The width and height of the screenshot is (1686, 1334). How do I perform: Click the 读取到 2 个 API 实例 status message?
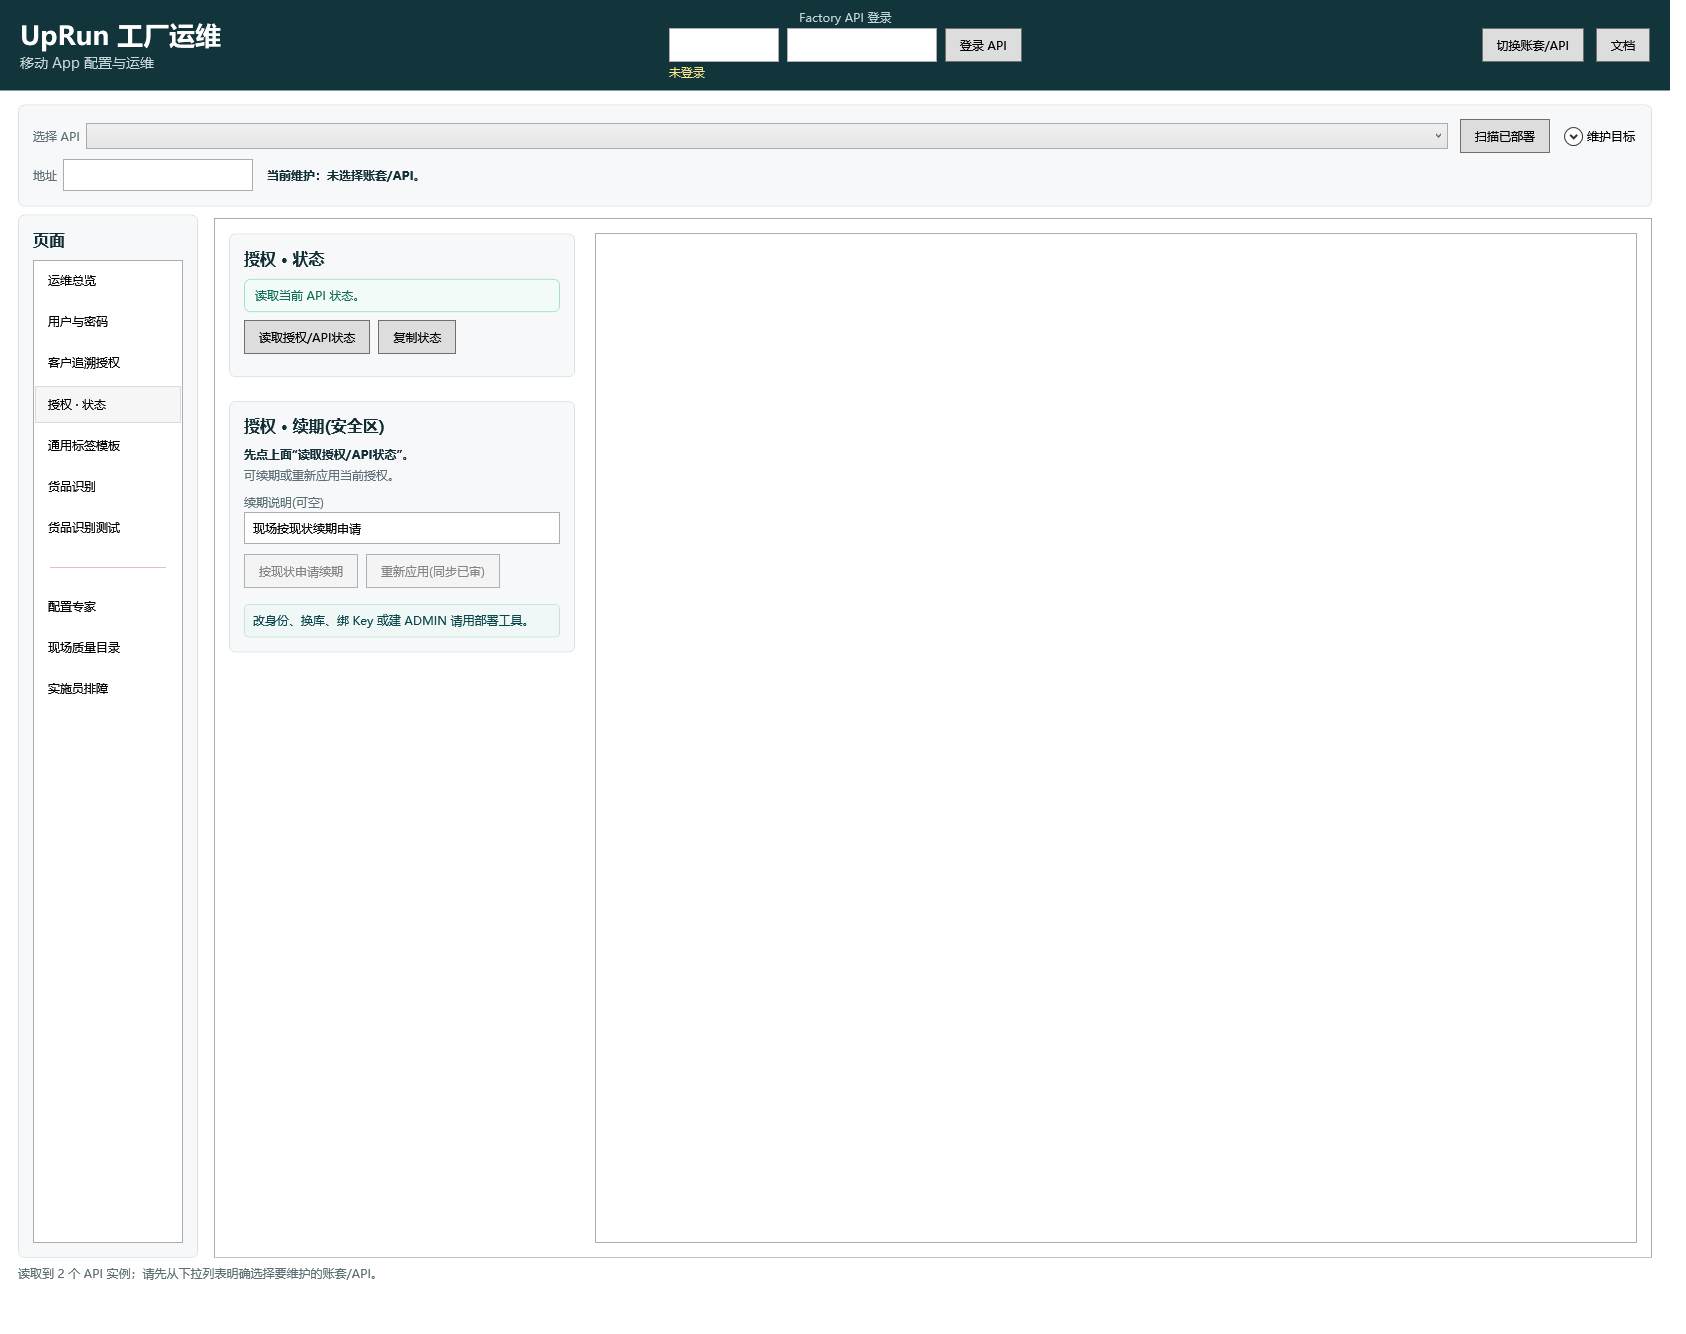tap(200, 1274)
